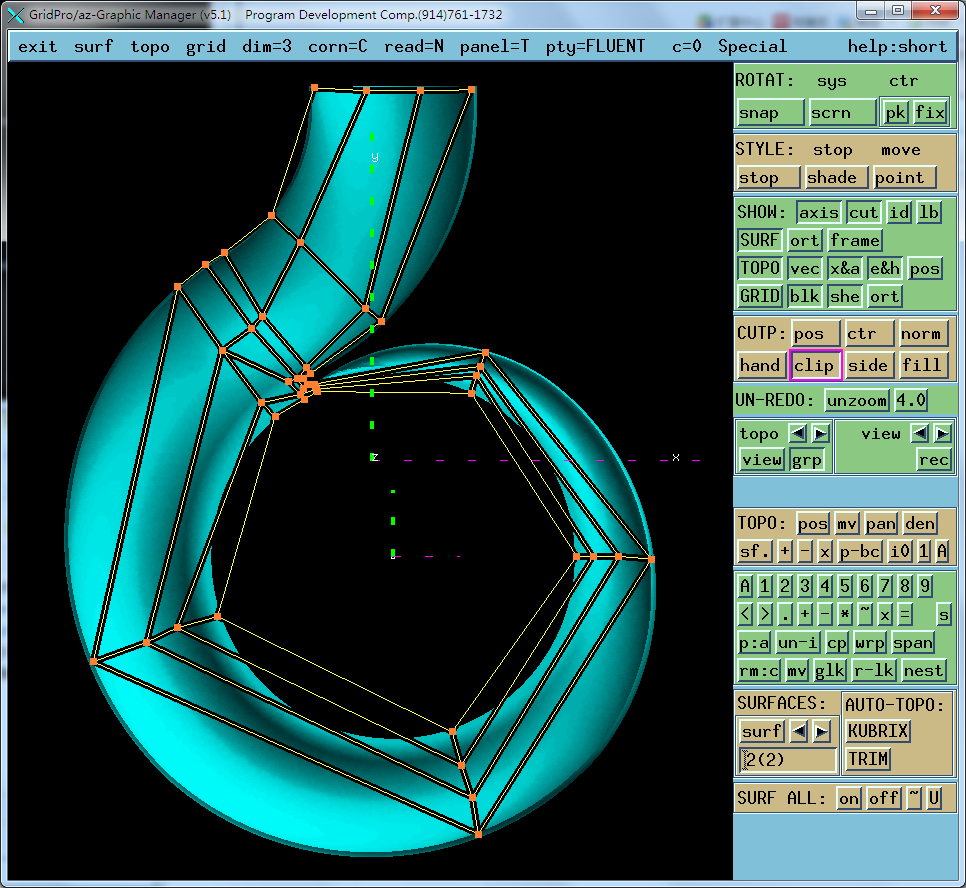Switch the panel=T option in the top bar

(494, 46)
